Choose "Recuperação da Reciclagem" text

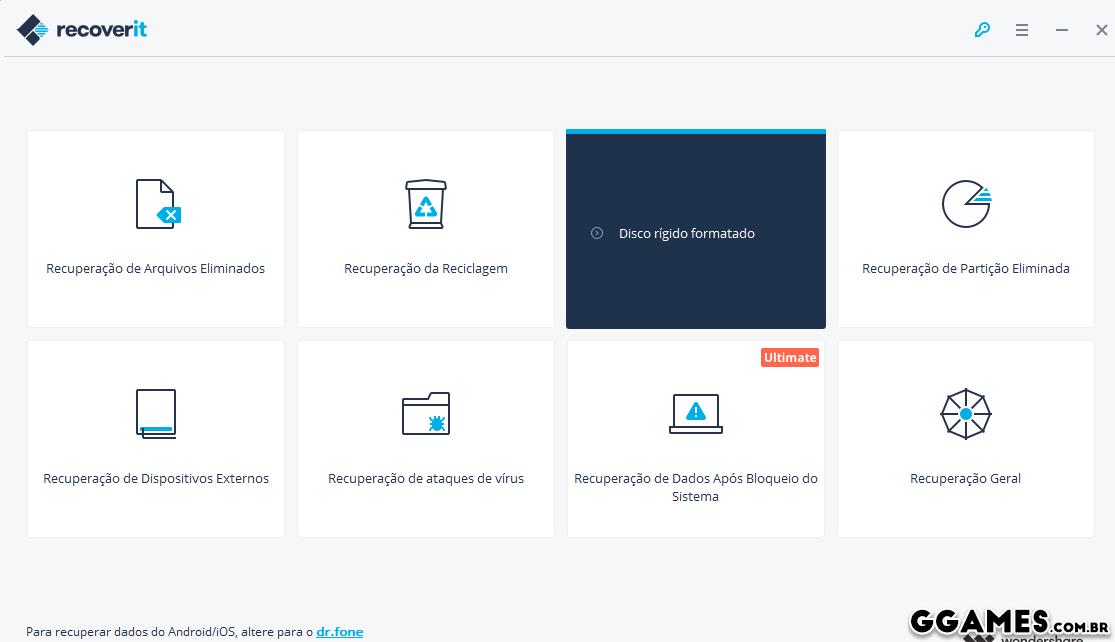[426, 269]
